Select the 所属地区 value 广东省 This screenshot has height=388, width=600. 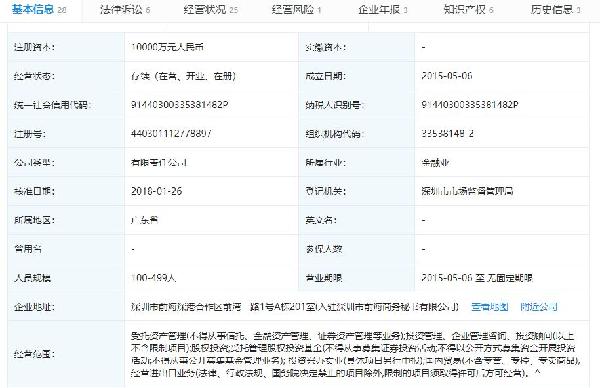coord(144,220)
